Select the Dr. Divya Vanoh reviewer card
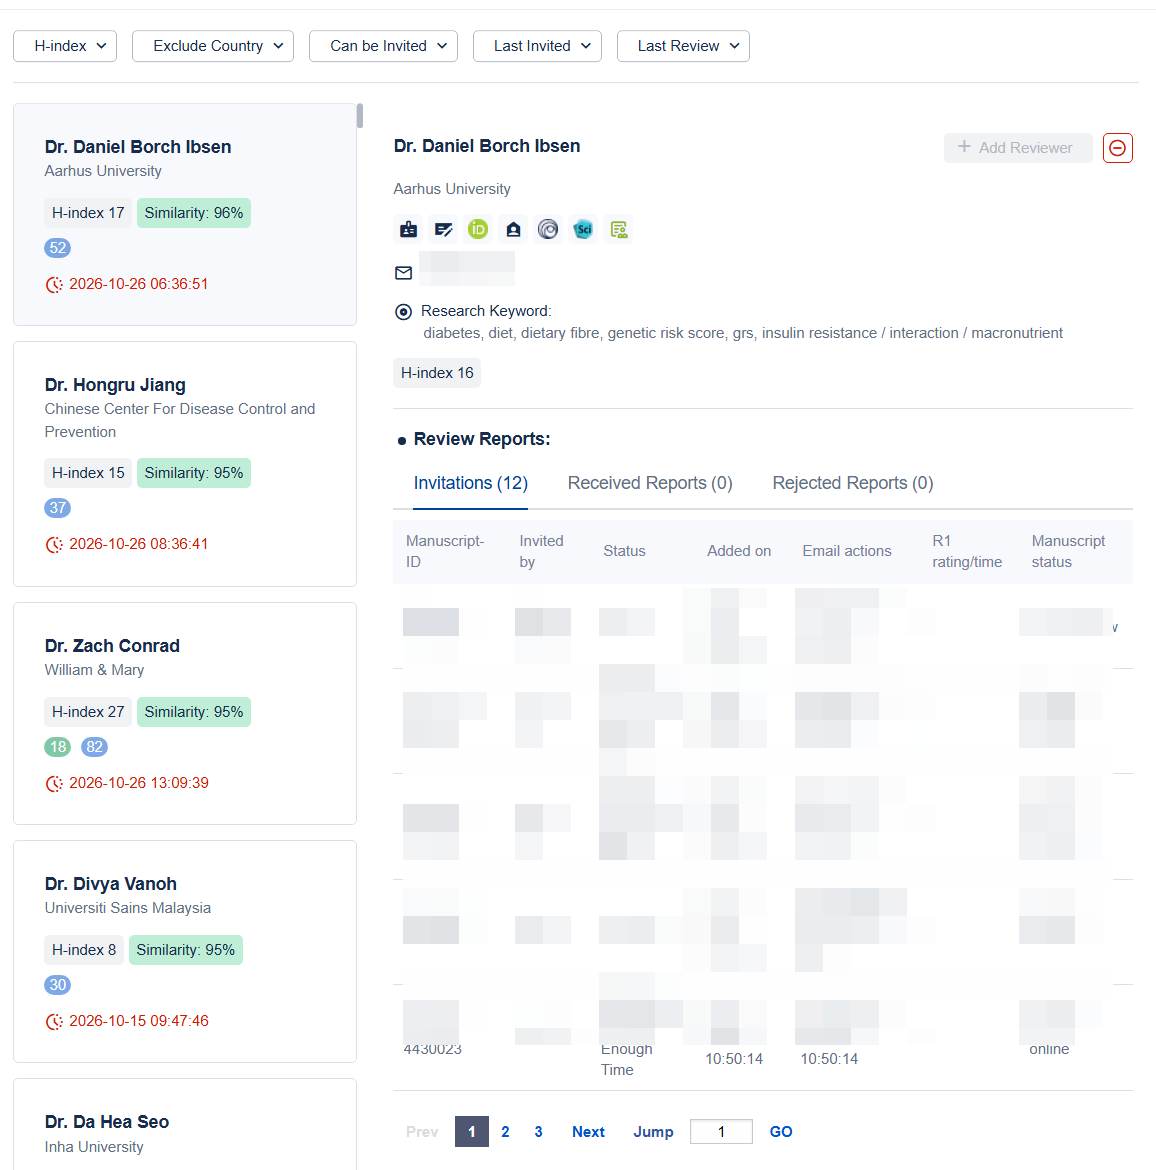The width and height of the screenshot is (1156, 1170). click(185, 951)
